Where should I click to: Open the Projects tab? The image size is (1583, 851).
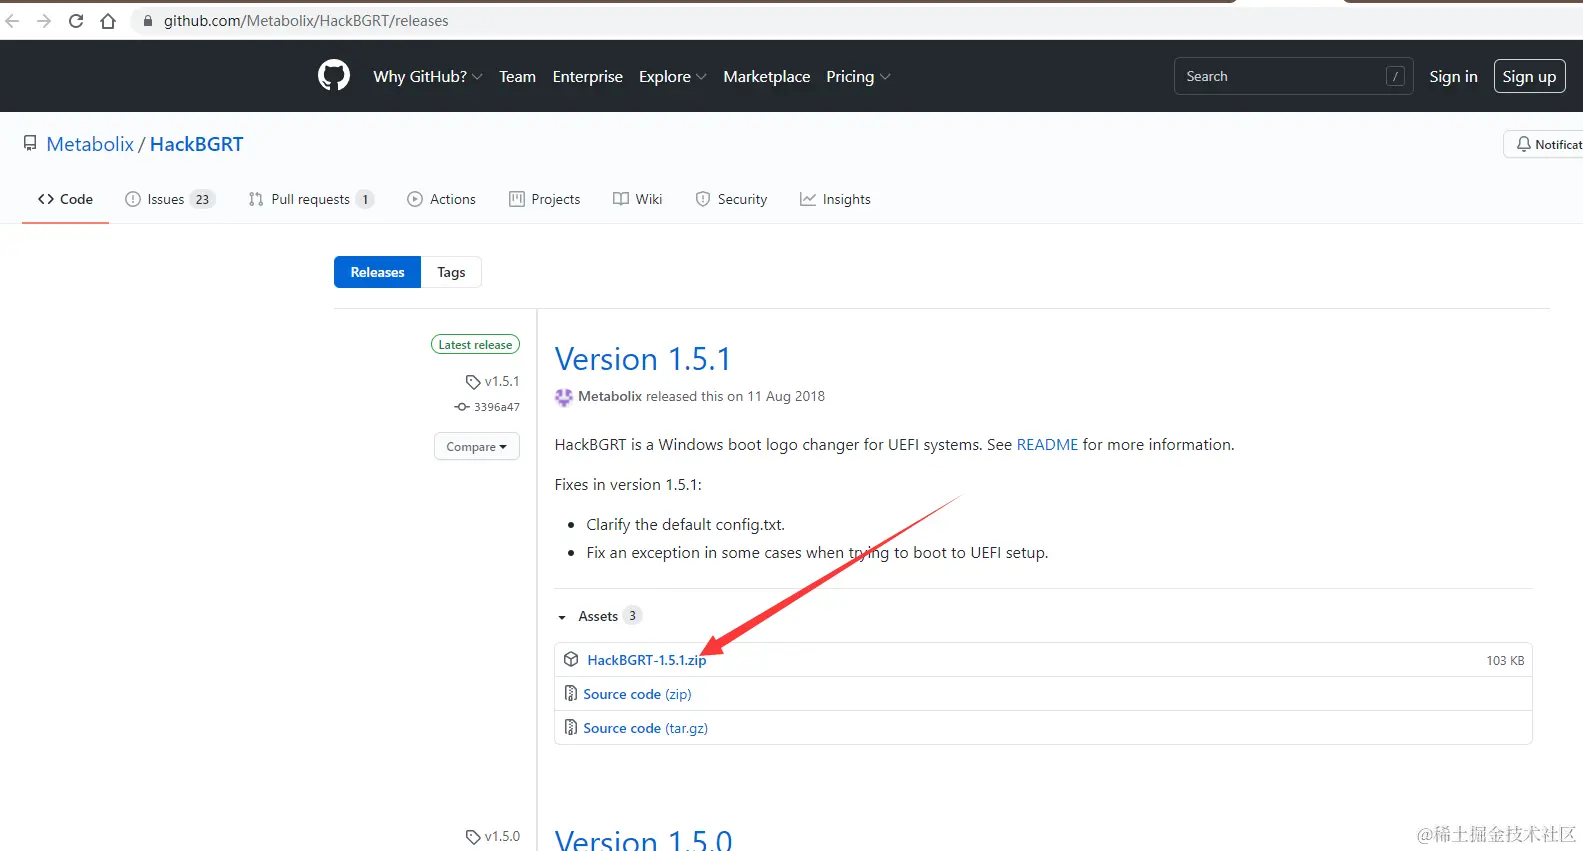pyautogui.click(x=545, y=199)
